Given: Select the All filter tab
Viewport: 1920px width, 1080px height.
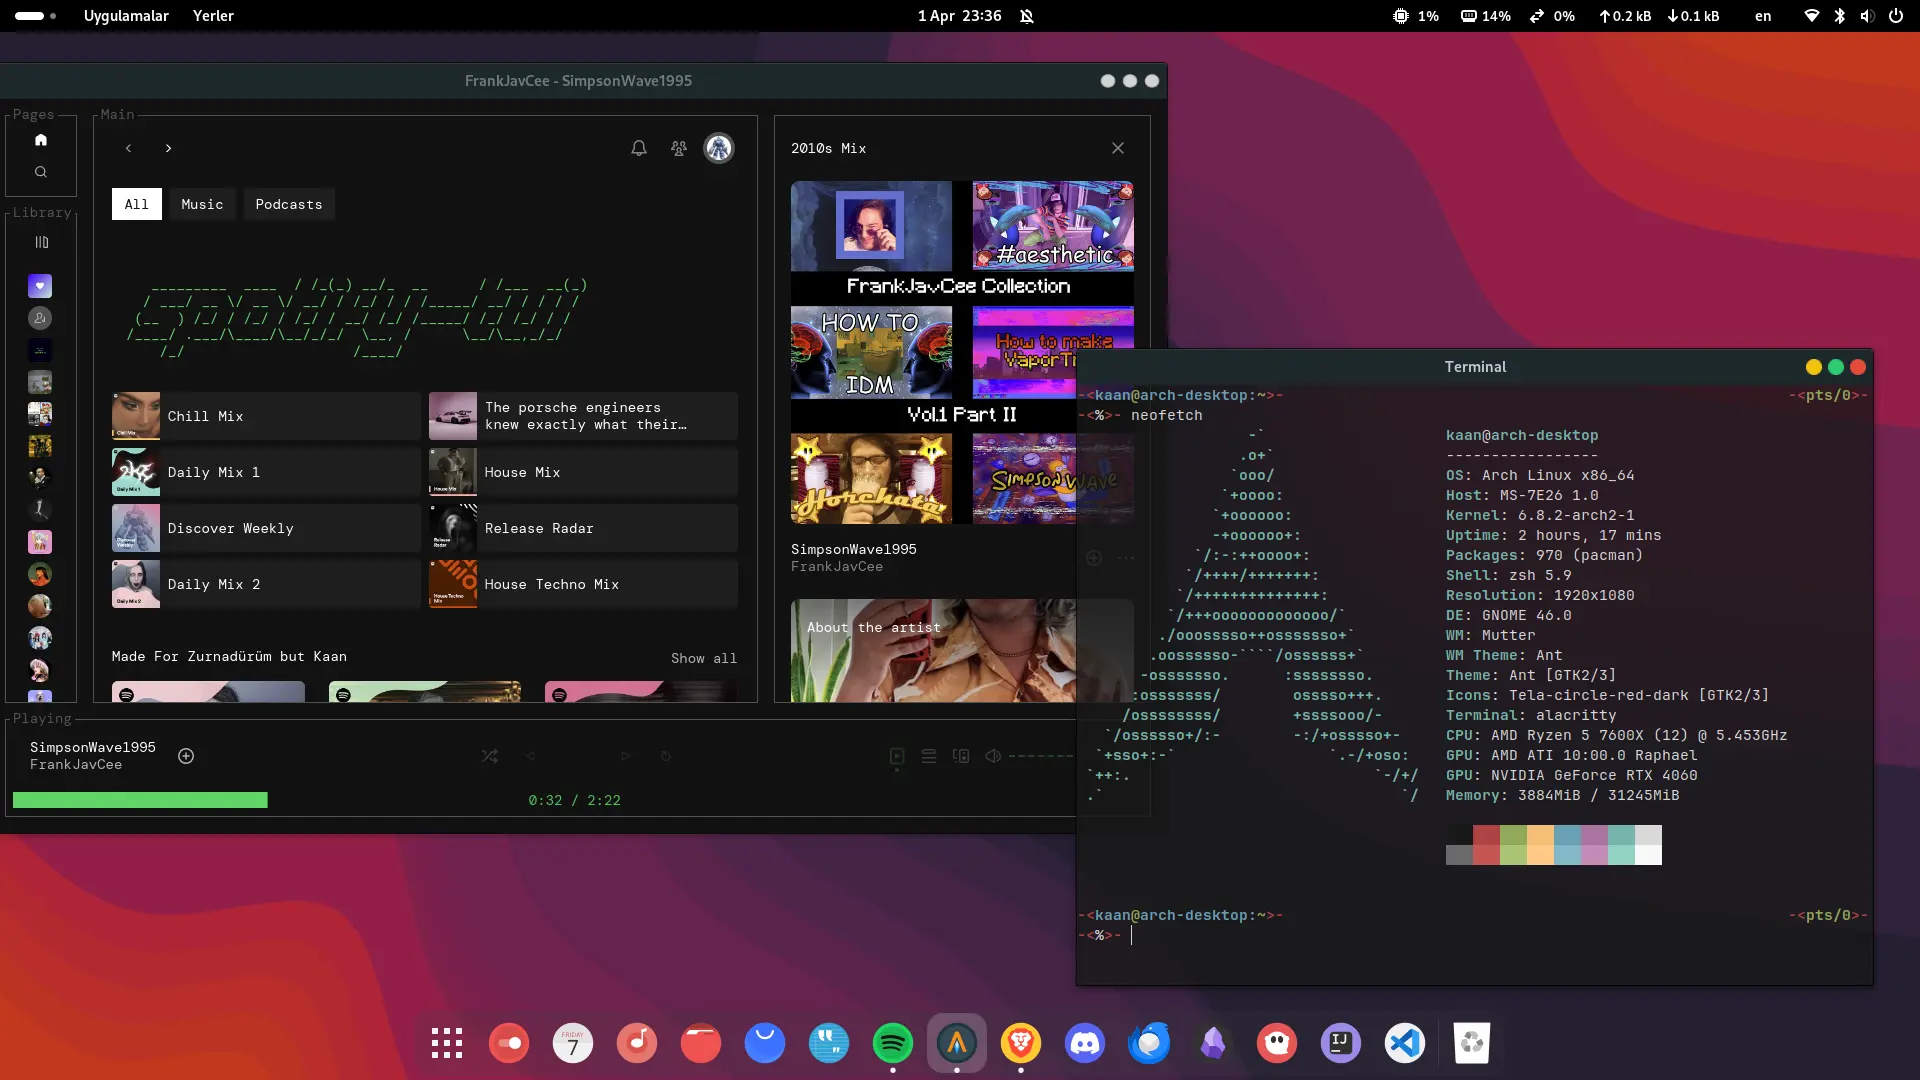Looking at the screenshot, I should point(137,204).
